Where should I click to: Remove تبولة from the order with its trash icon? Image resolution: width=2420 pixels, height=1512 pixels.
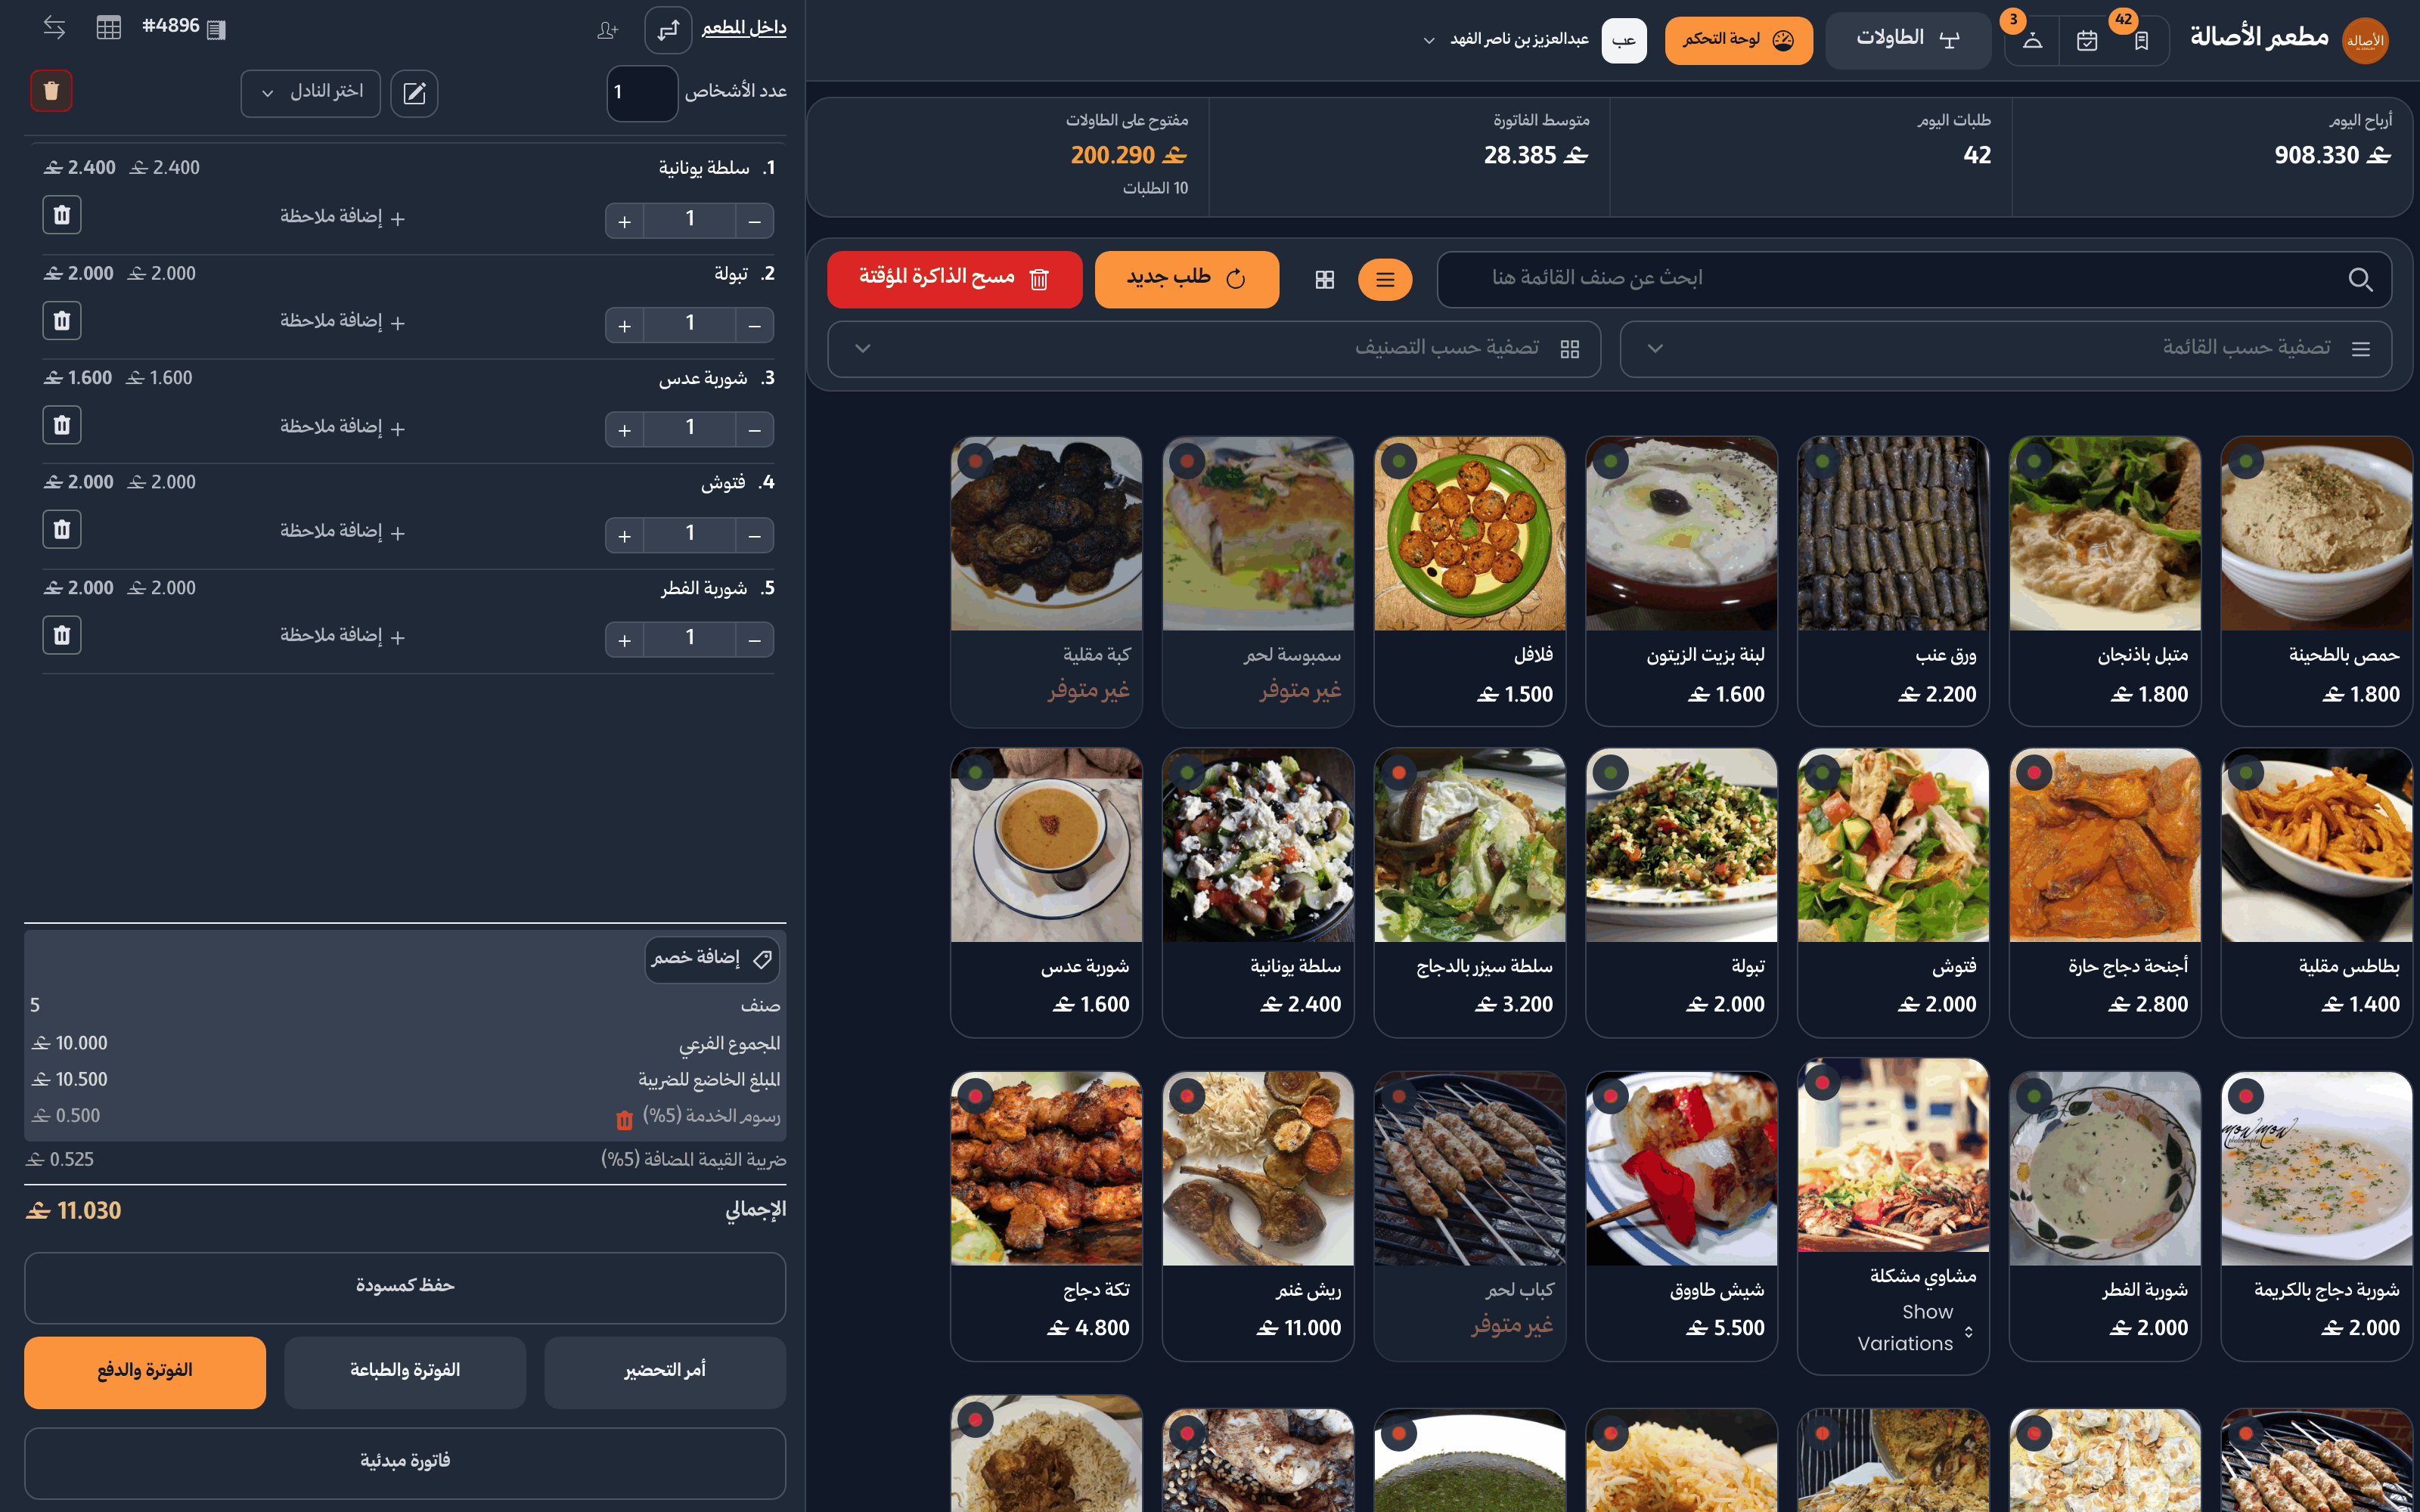click(62, 320)
